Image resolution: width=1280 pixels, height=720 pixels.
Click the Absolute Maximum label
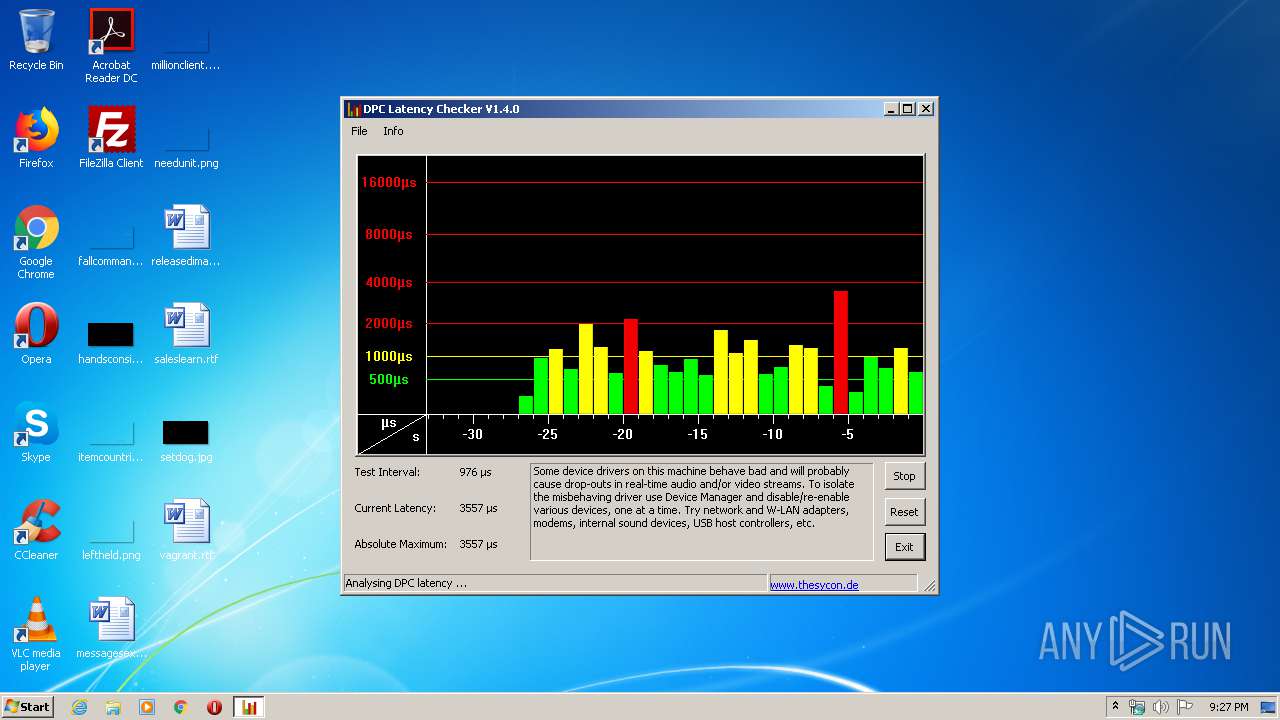tap(400, 544)
